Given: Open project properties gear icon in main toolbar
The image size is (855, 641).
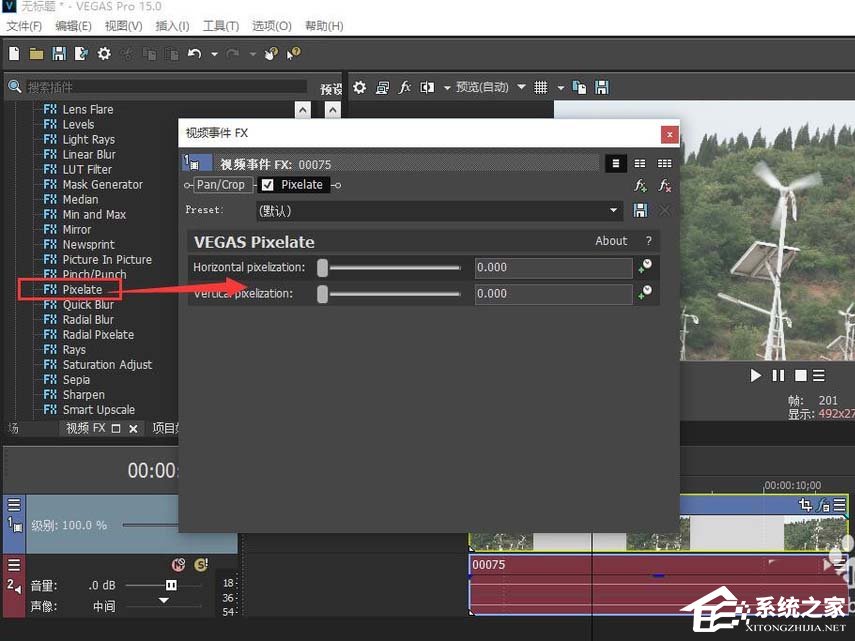Looking at the screenshot, I should point(104,53).
